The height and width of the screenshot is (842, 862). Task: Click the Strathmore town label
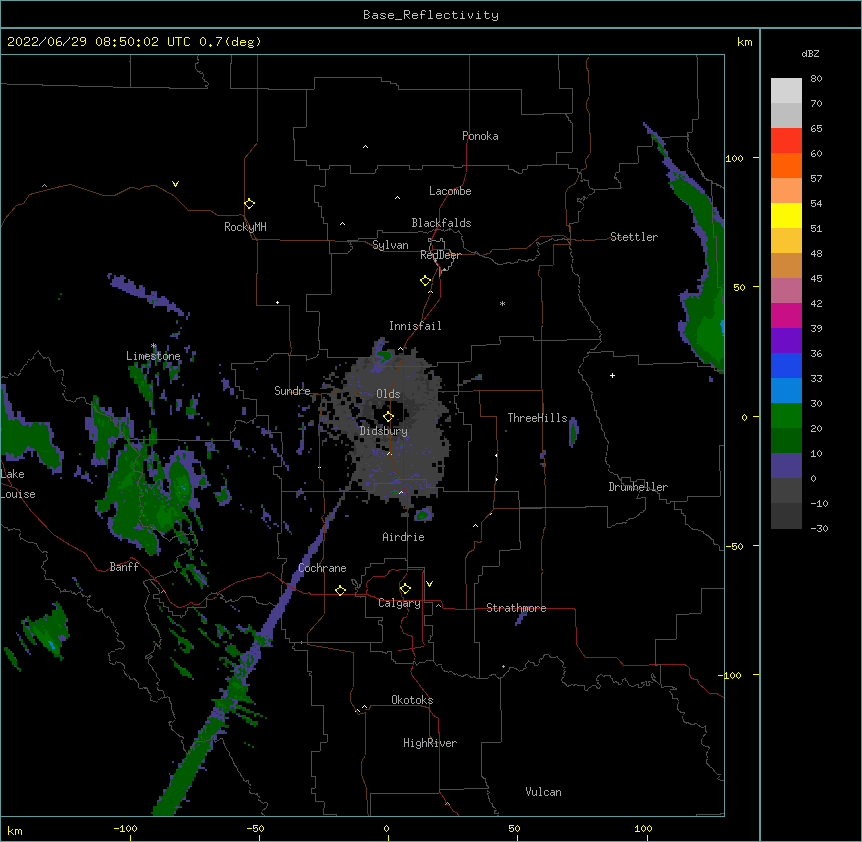[x=516, y=608]
